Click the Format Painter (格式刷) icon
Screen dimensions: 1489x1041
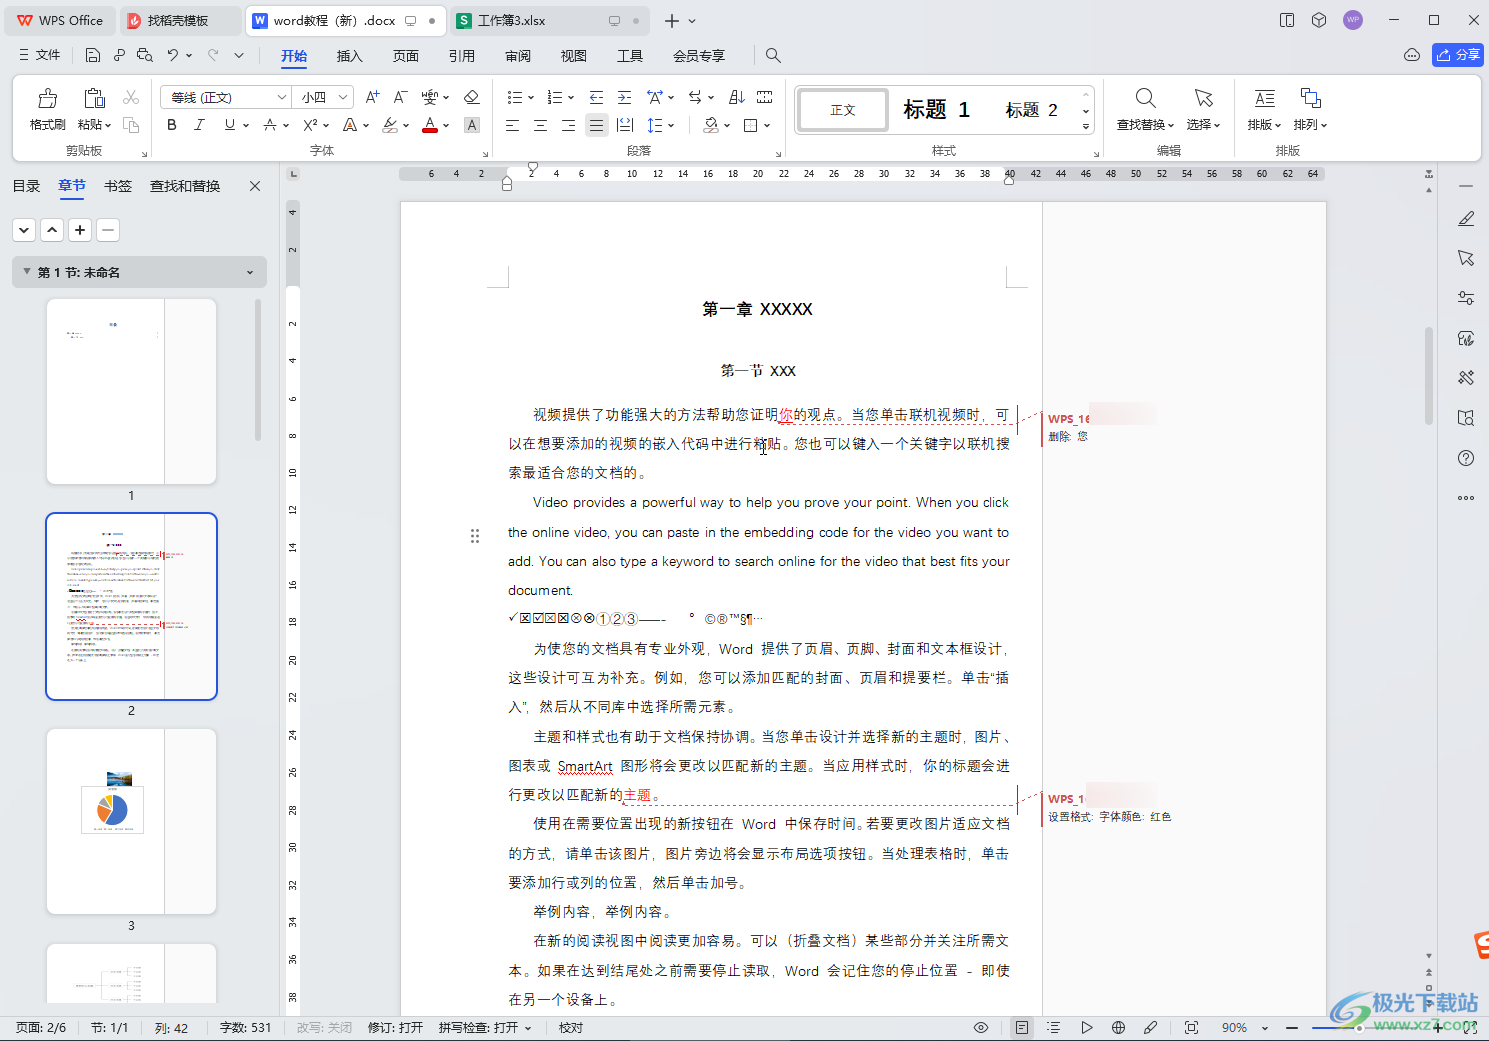point(47,99)
